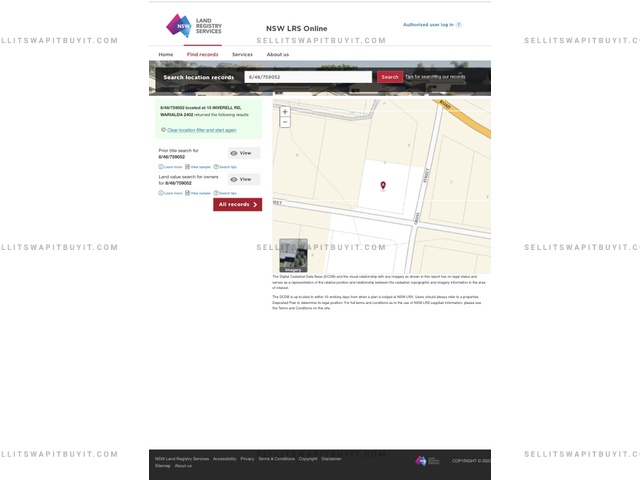View the Prior title search result
Image resolution: width=640 pixels, height=480 pixels.
[241, 153]
